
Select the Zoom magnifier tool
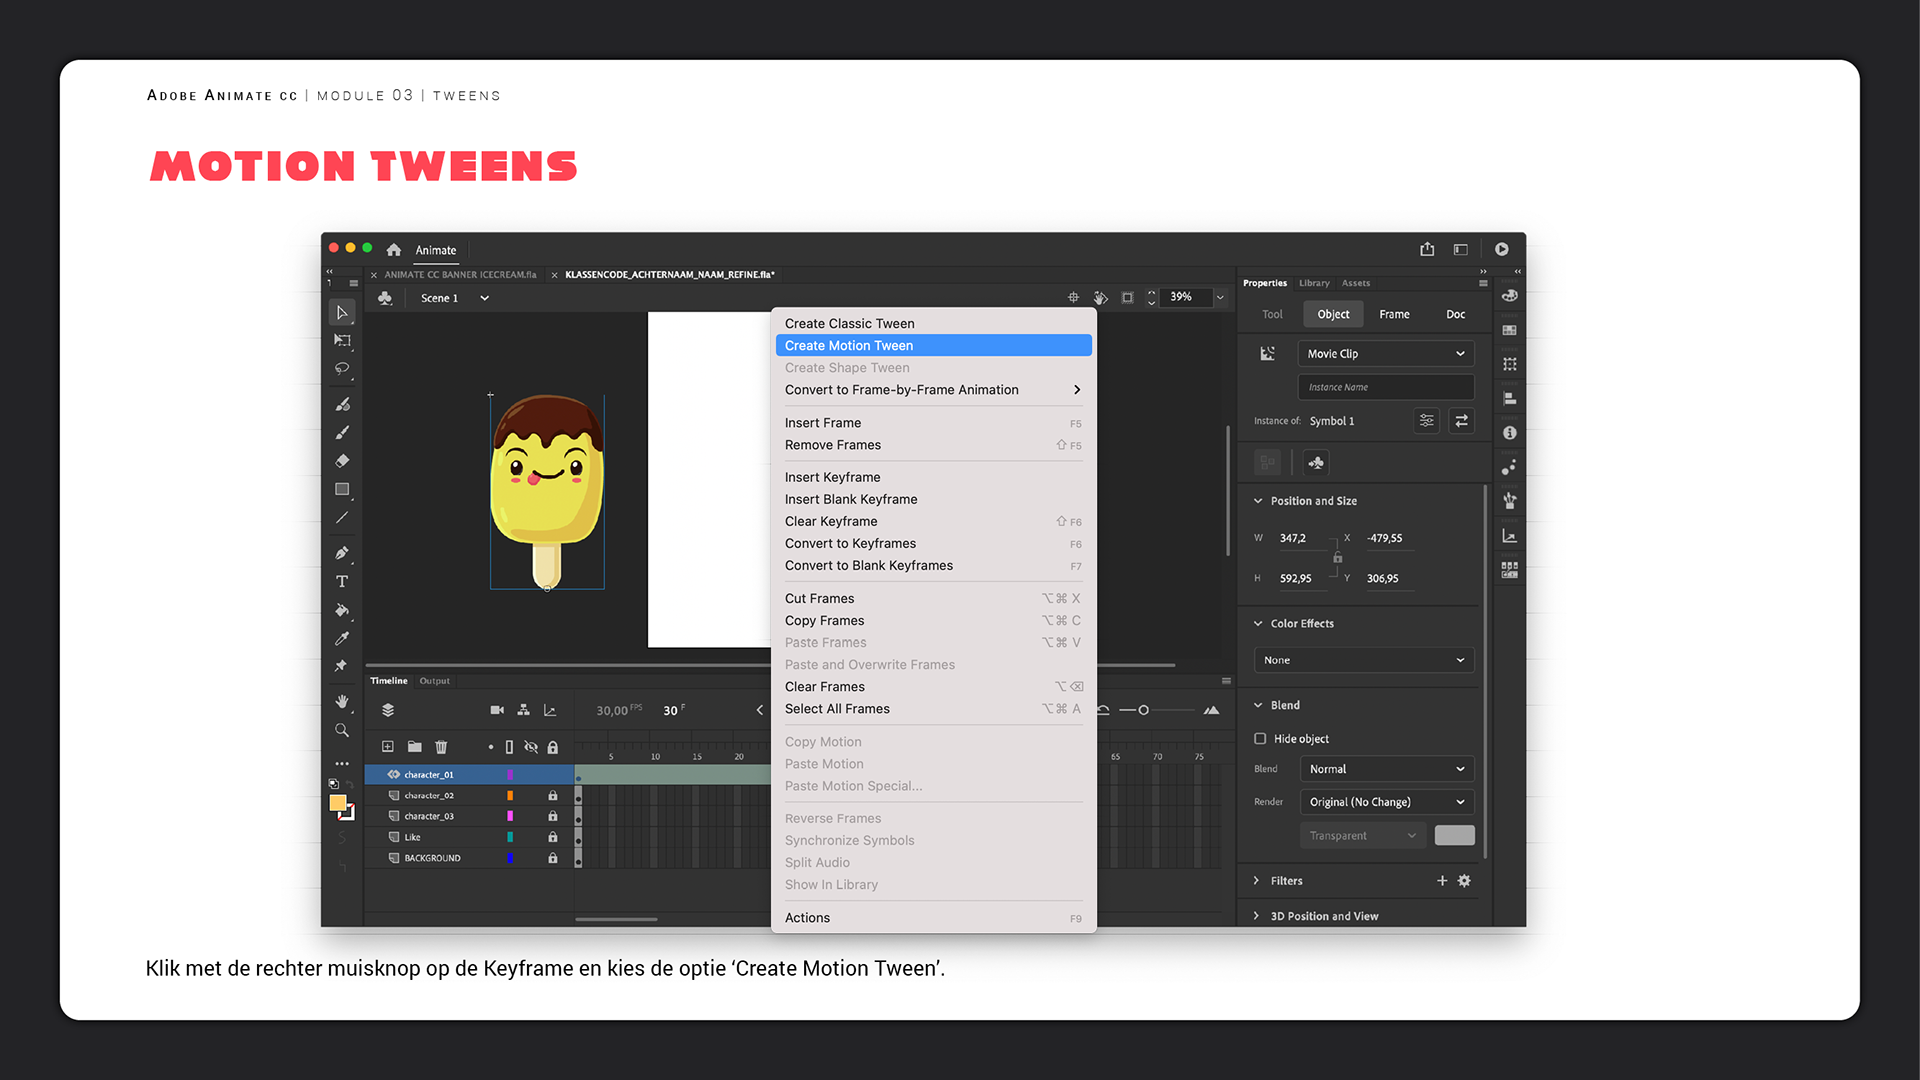pyautogui.click(x=342, y=730)
